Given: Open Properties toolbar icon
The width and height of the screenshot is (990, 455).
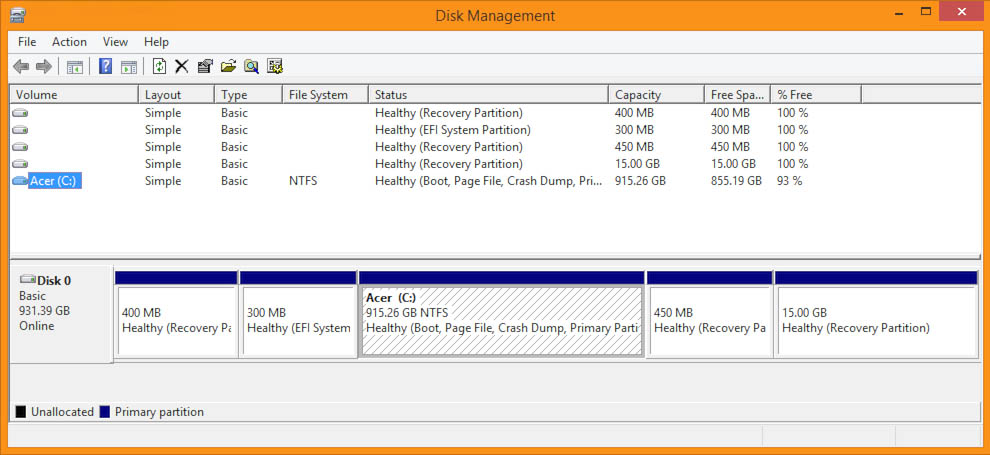Looking at the screenshot, I should click(205, 66).
